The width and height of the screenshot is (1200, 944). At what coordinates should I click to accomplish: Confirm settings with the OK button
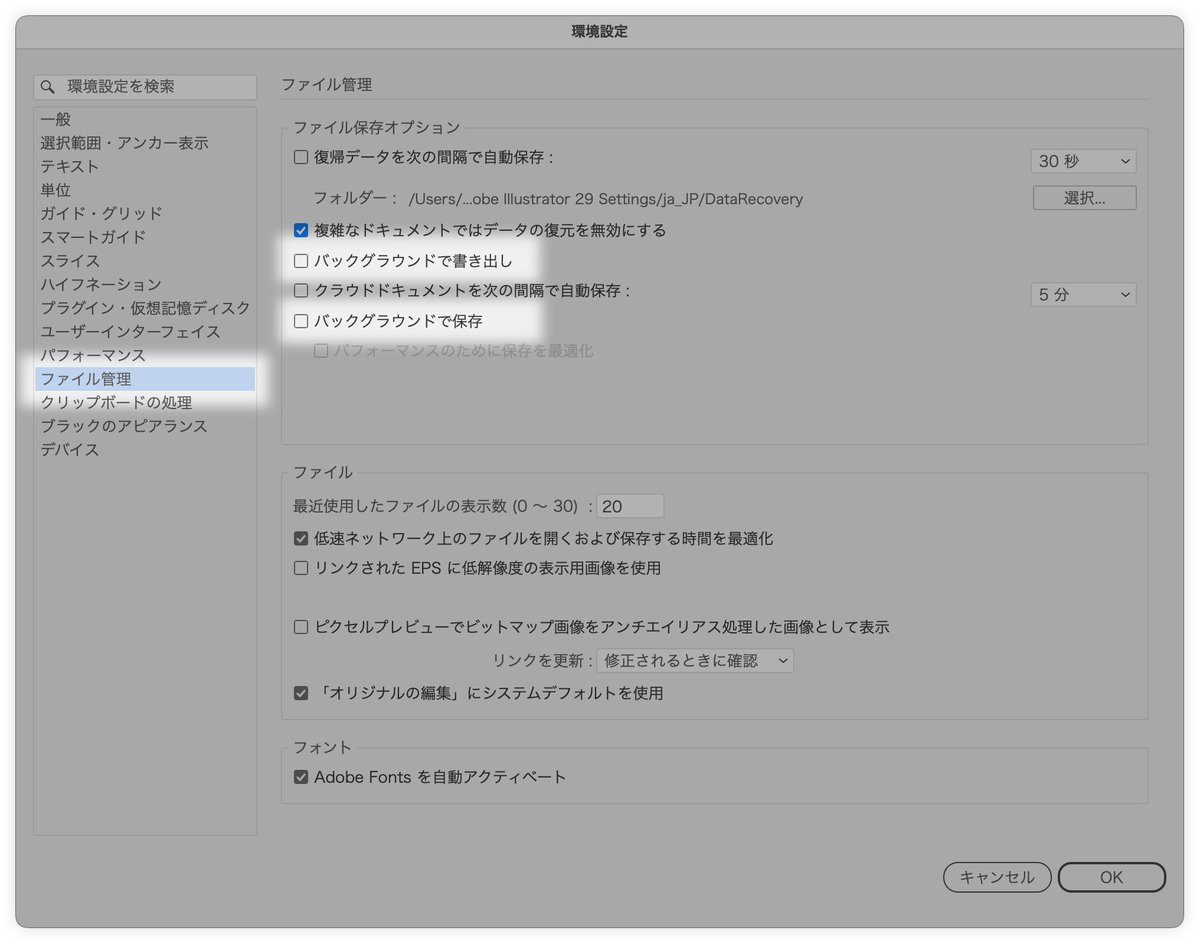tap(1111, 877)
